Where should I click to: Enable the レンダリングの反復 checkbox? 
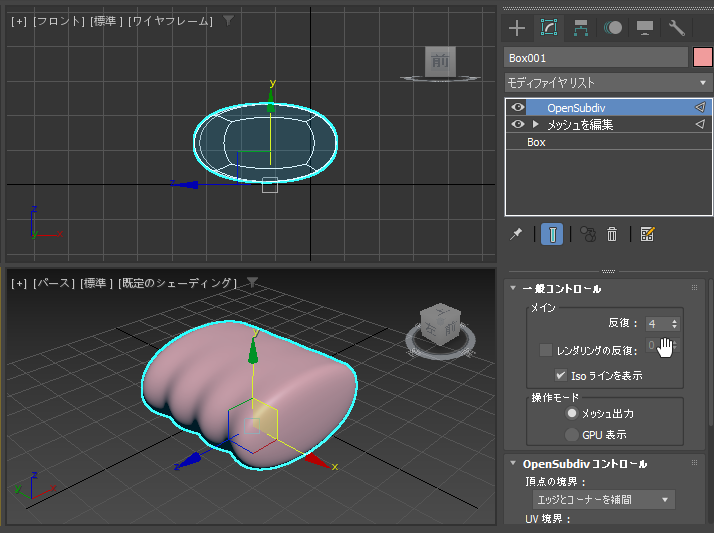coord(546,350)
